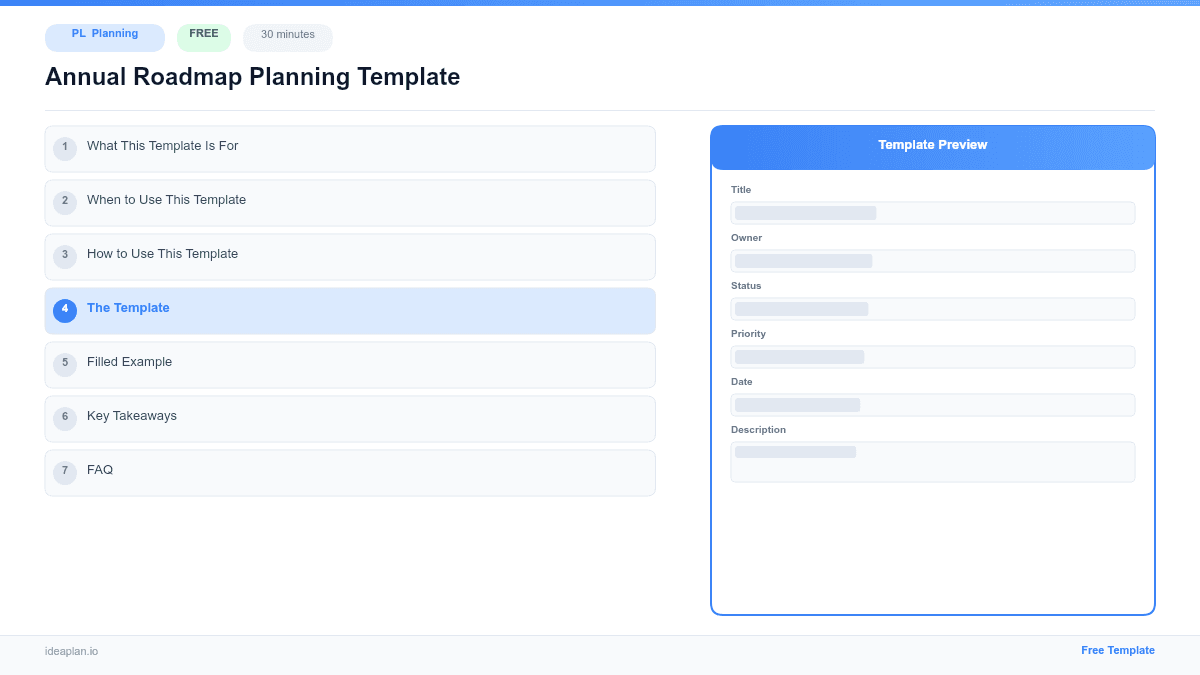Select the Status field in the preview
1200x675 pixels.
[x=932, y=308]
